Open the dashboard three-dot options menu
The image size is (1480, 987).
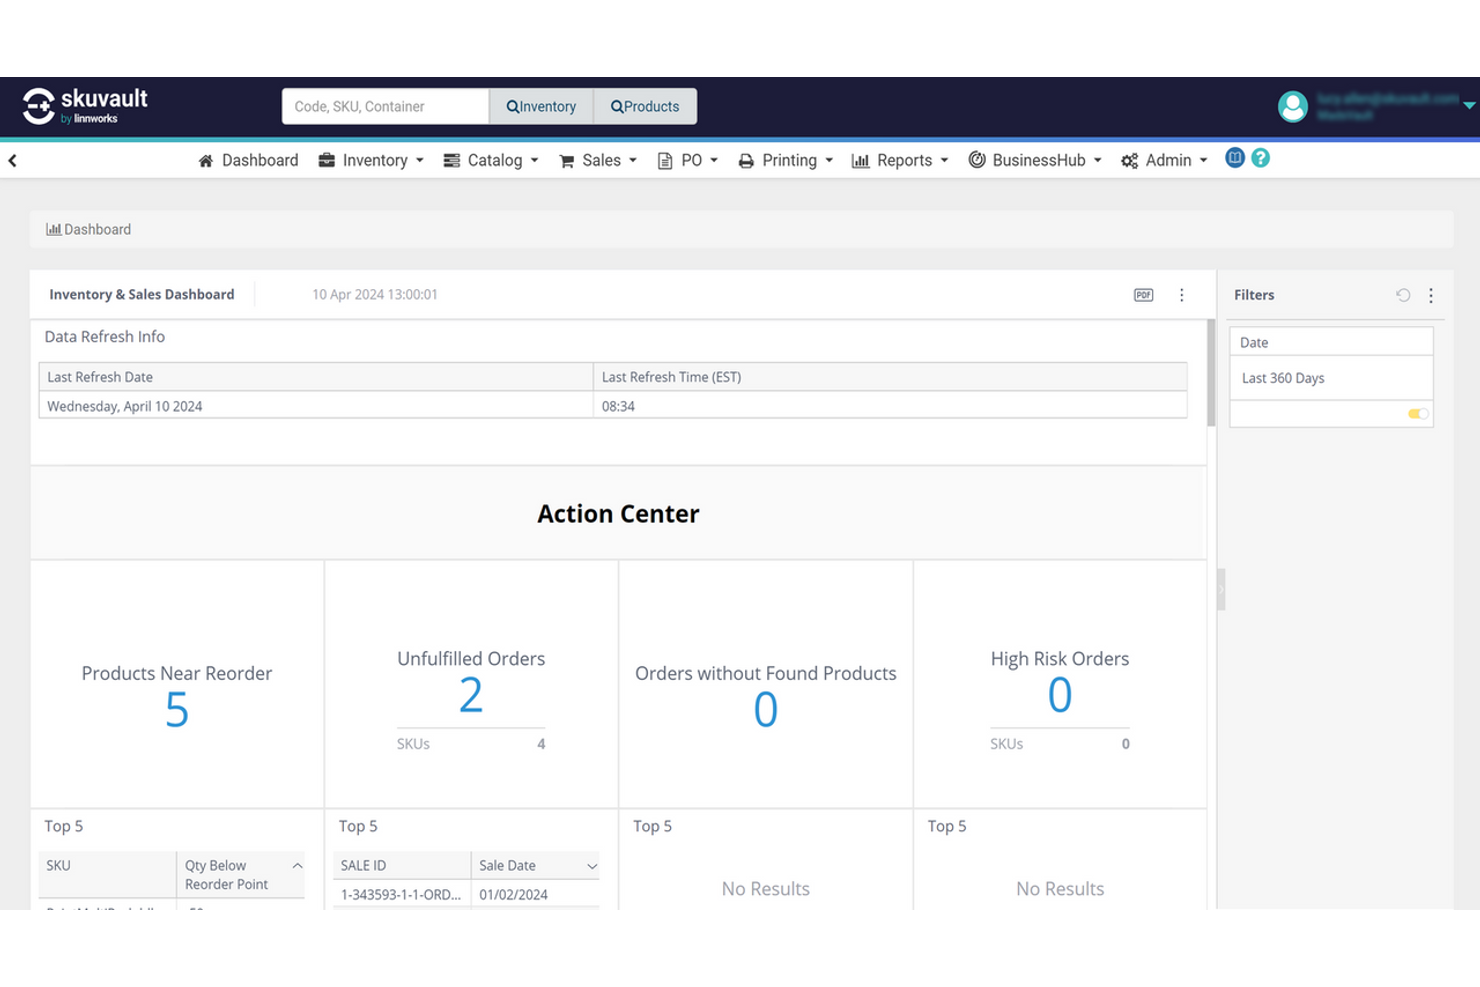click(1182, 294)
